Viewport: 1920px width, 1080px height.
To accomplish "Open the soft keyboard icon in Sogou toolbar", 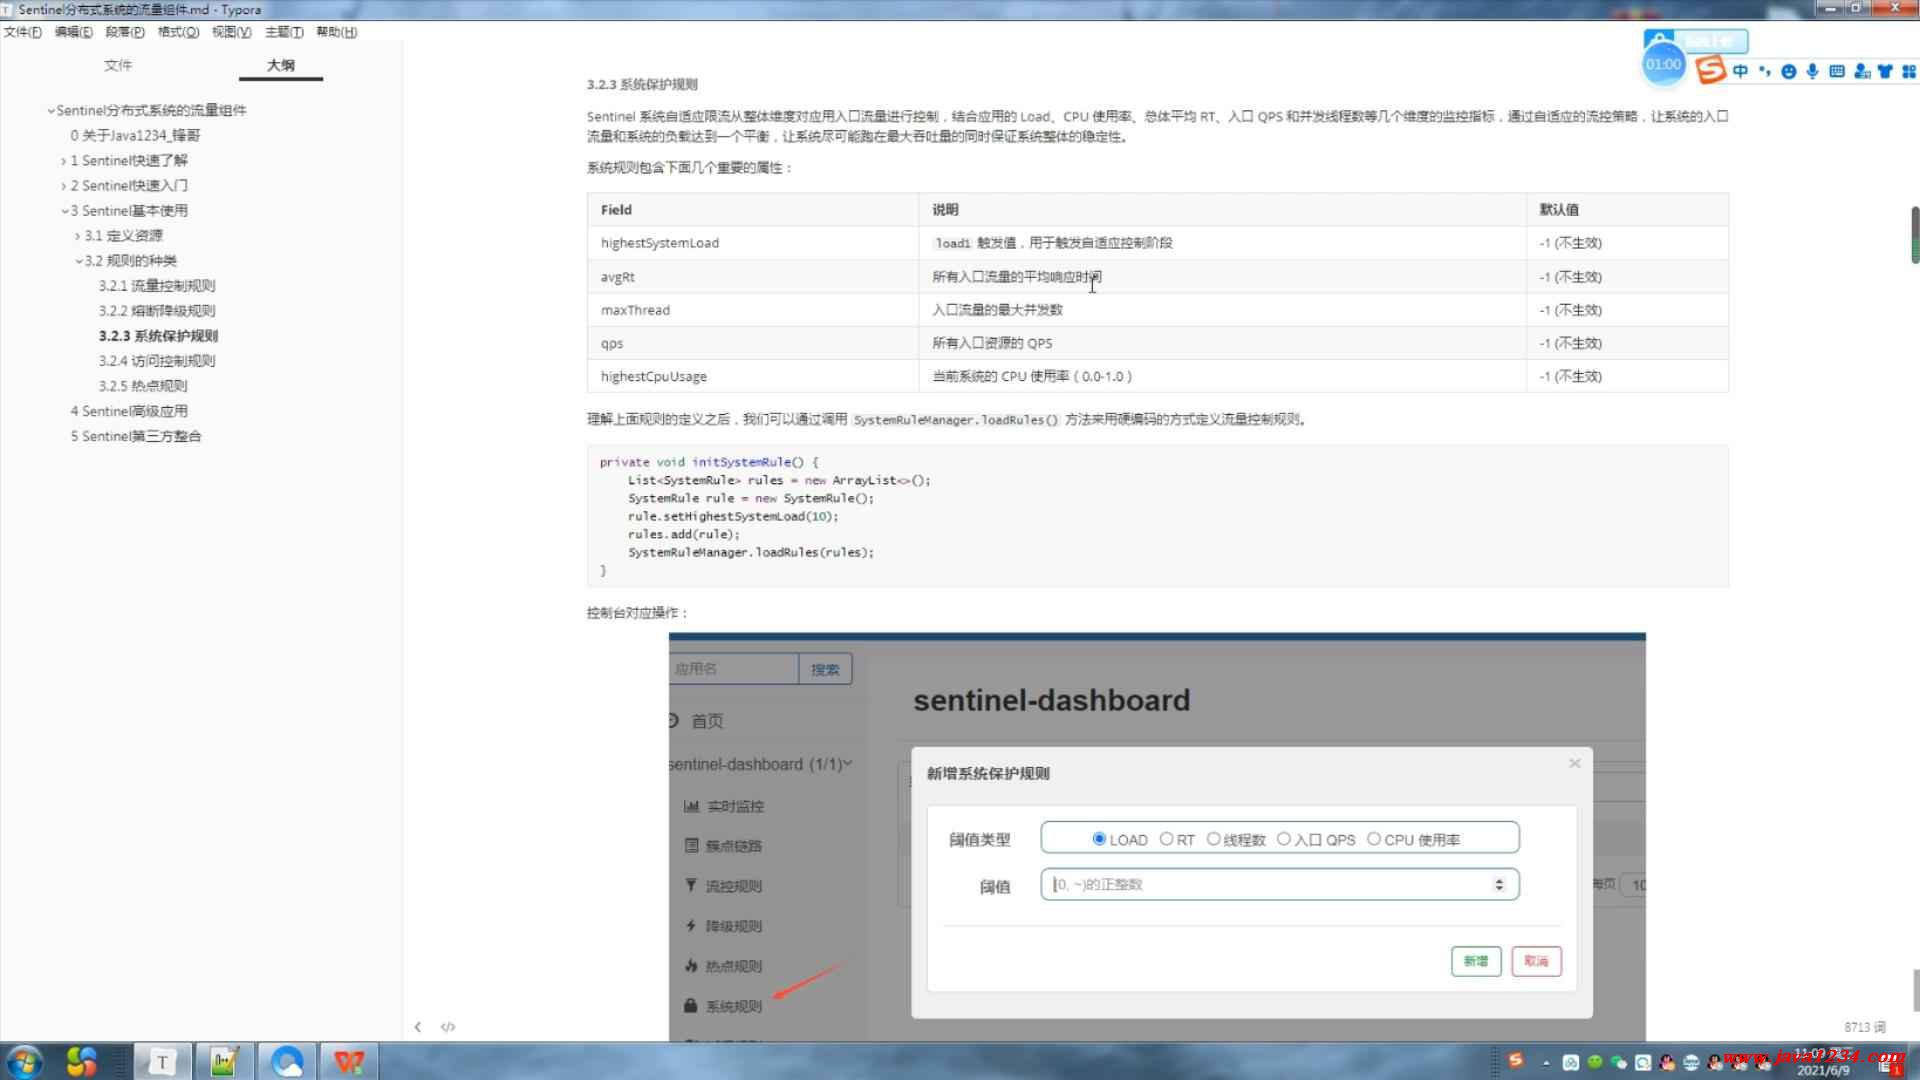I will click(1836, 71).
